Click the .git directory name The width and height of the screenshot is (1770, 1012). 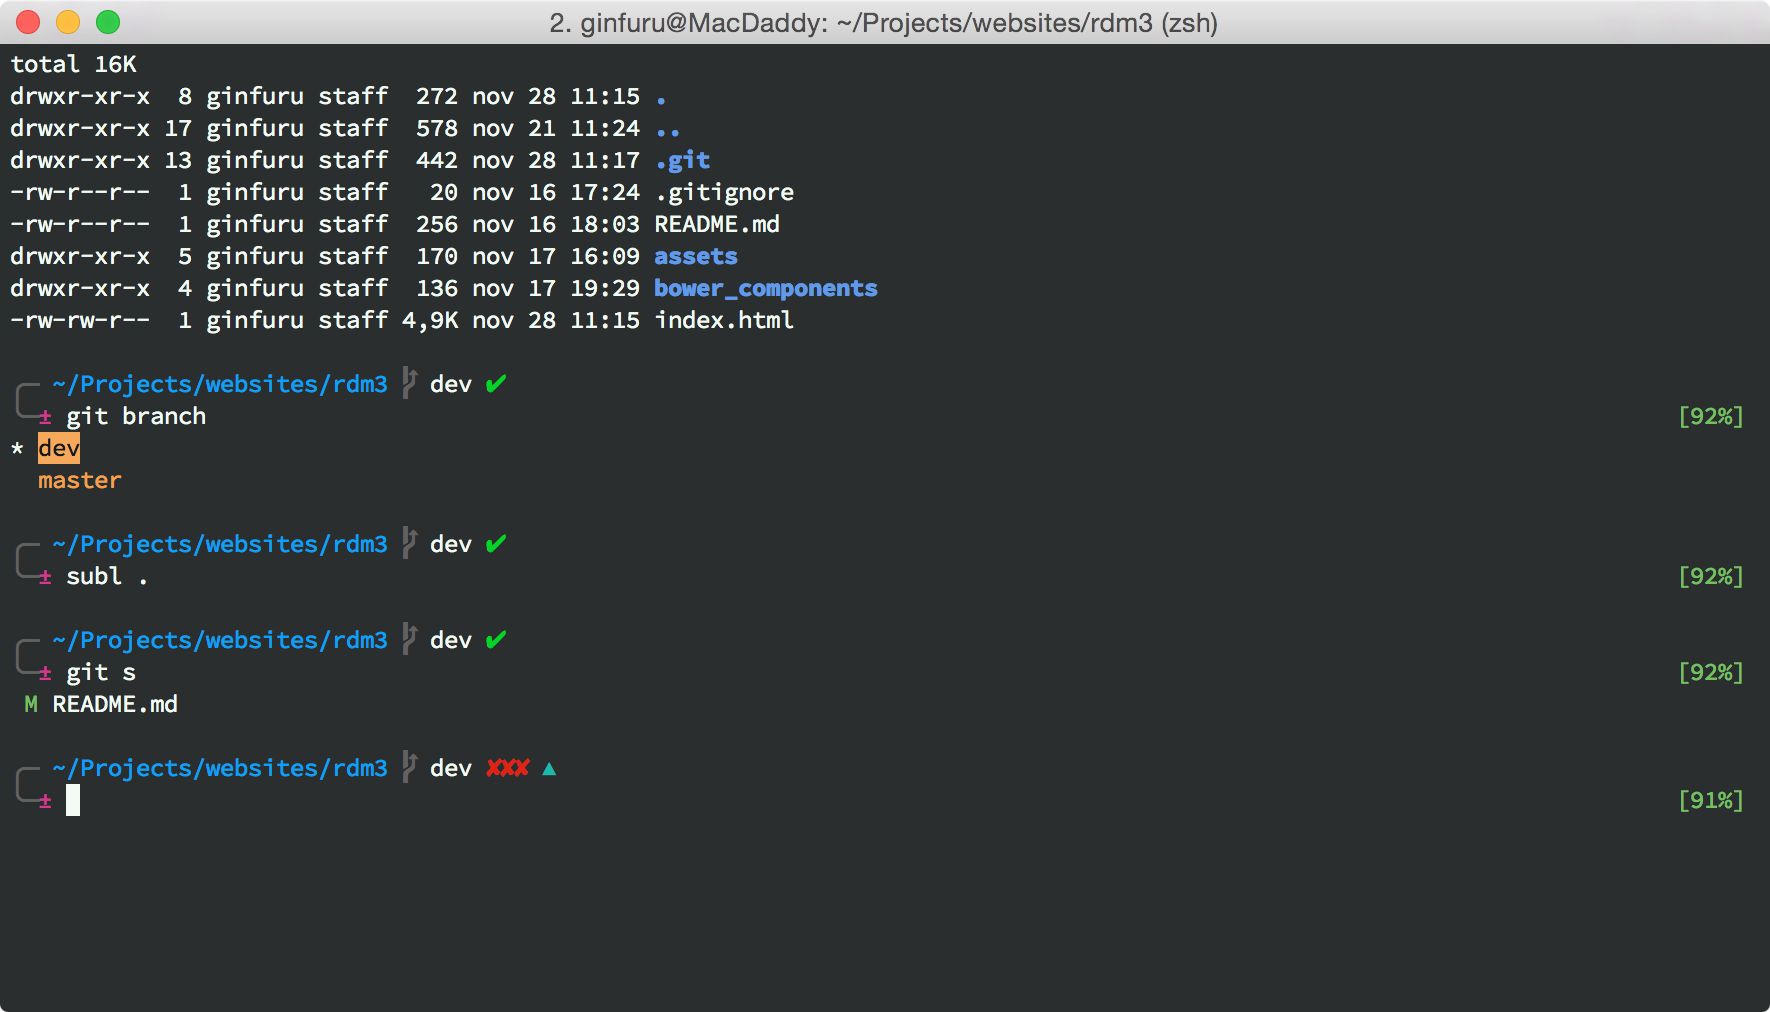[682, 161]
